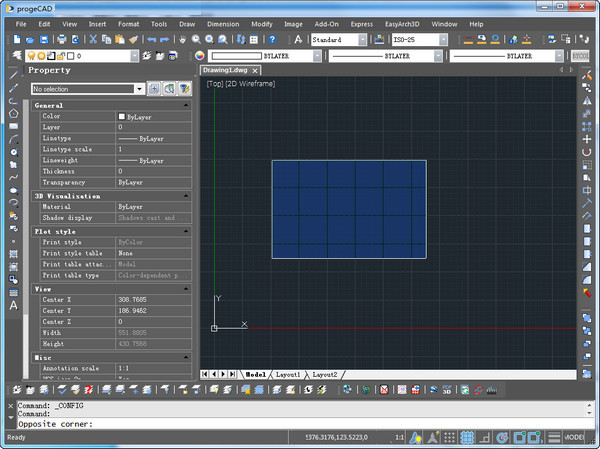Collapse the General property section
600x449 pixels.
pyautogui.click(x=183, y=105)
